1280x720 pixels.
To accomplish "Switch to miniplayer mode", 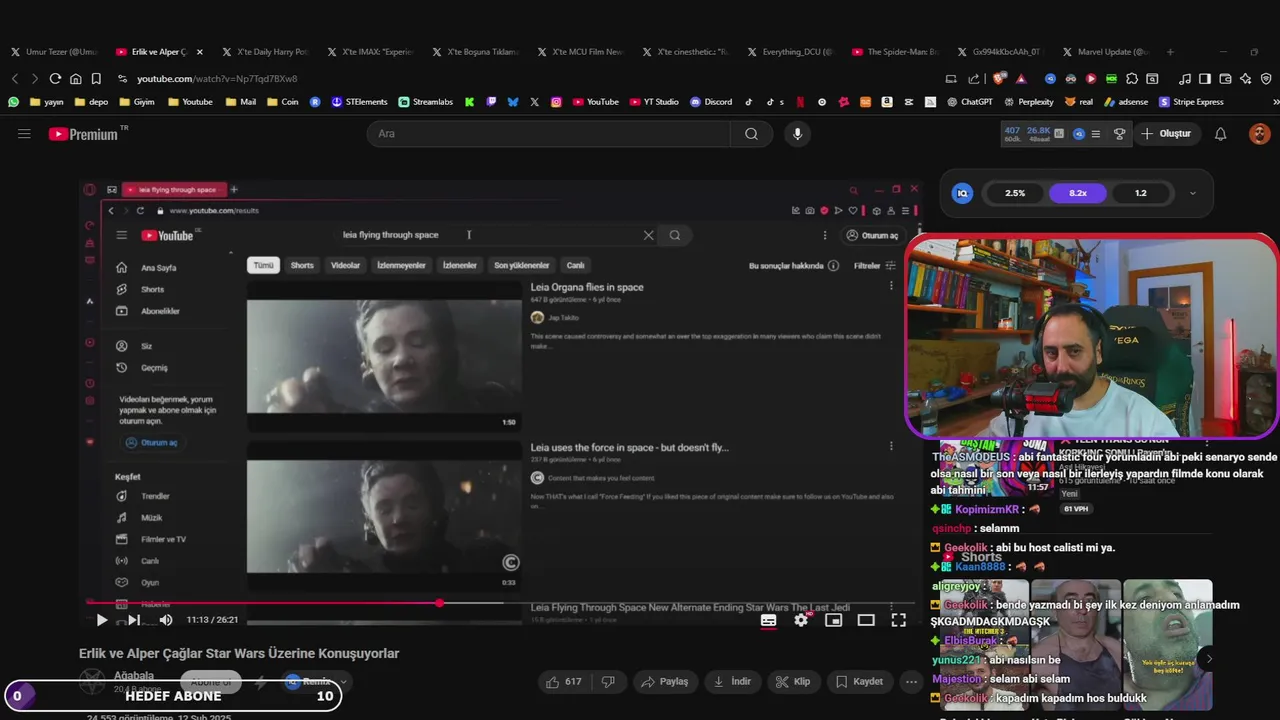I will coord(833,620).
